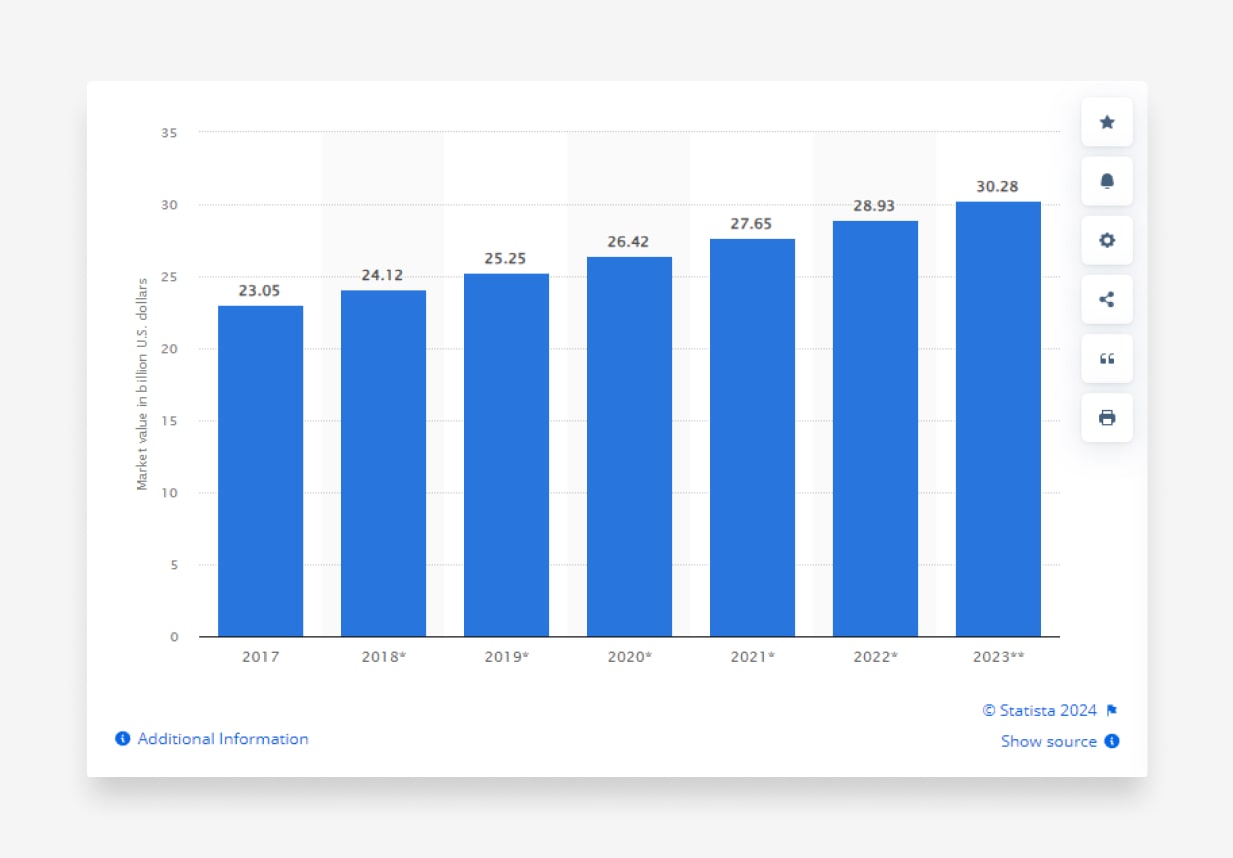Click the star favorite icon
Image resolution: width=1233 pixels, height=858 pixels.
(1107, 122)
